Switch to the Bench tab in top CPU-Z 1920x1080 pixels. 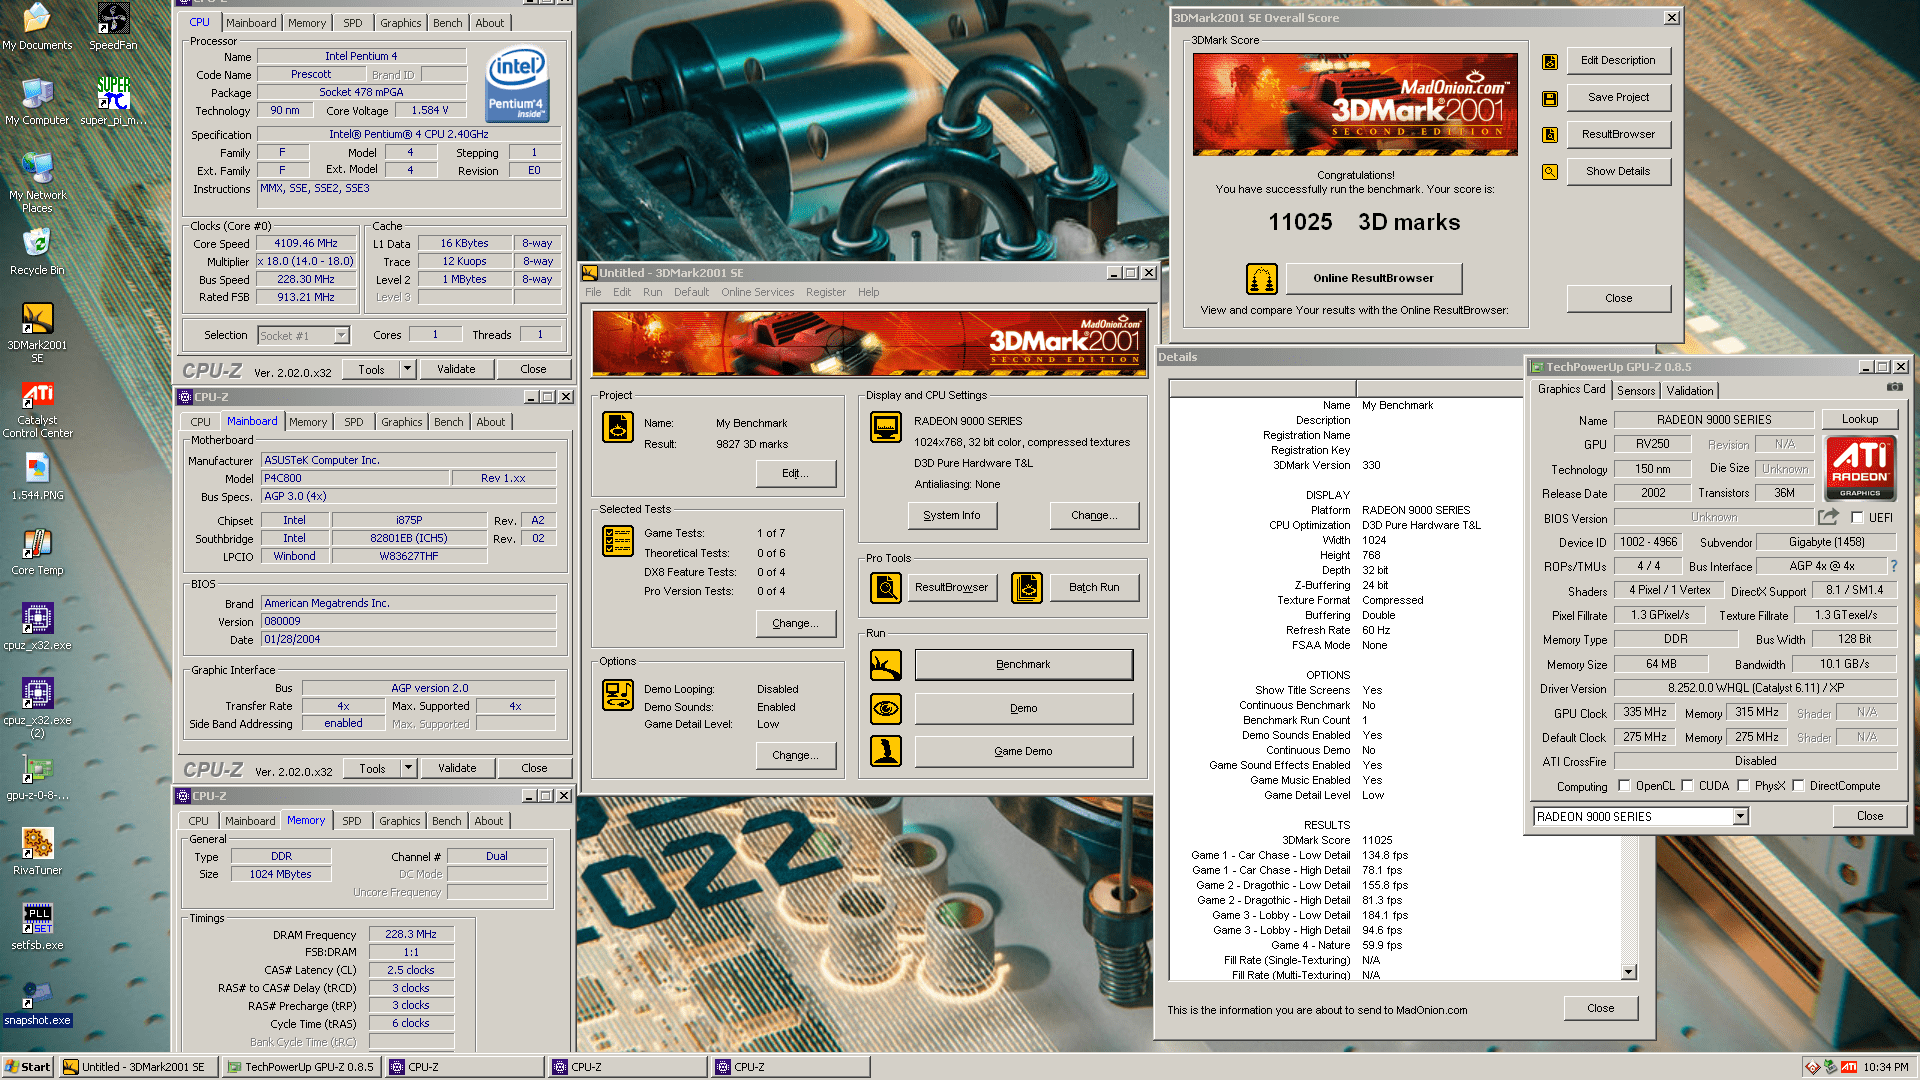click(x=447, y=23)
